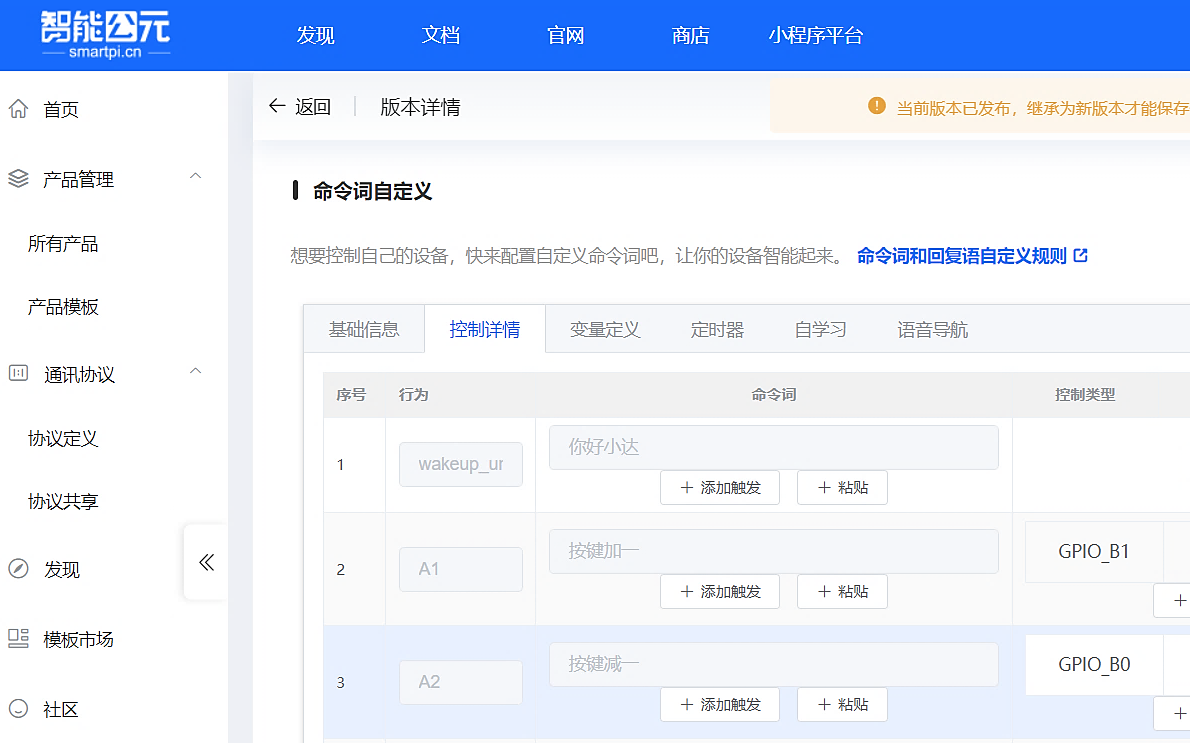Viewport: 1190px width, 743px height.
Task: Click 粘贴 button in the 按键减一 row
Action: pyautogui.click(x=842, y=704)
